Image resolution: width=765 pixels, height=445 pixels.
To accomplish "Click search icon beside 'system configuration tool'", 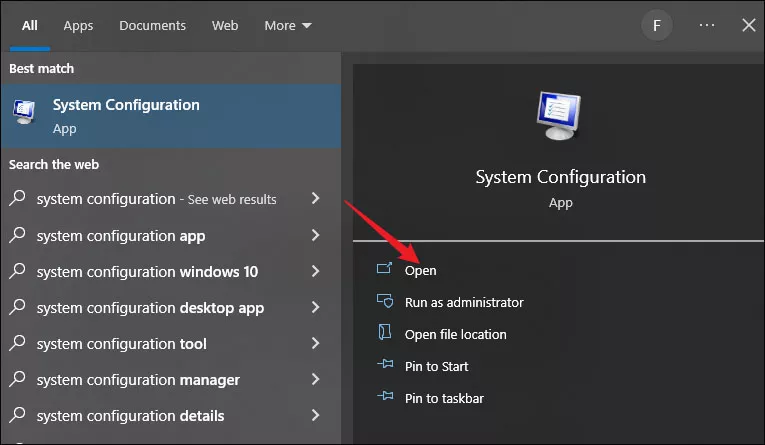I will tap(17, 343).
